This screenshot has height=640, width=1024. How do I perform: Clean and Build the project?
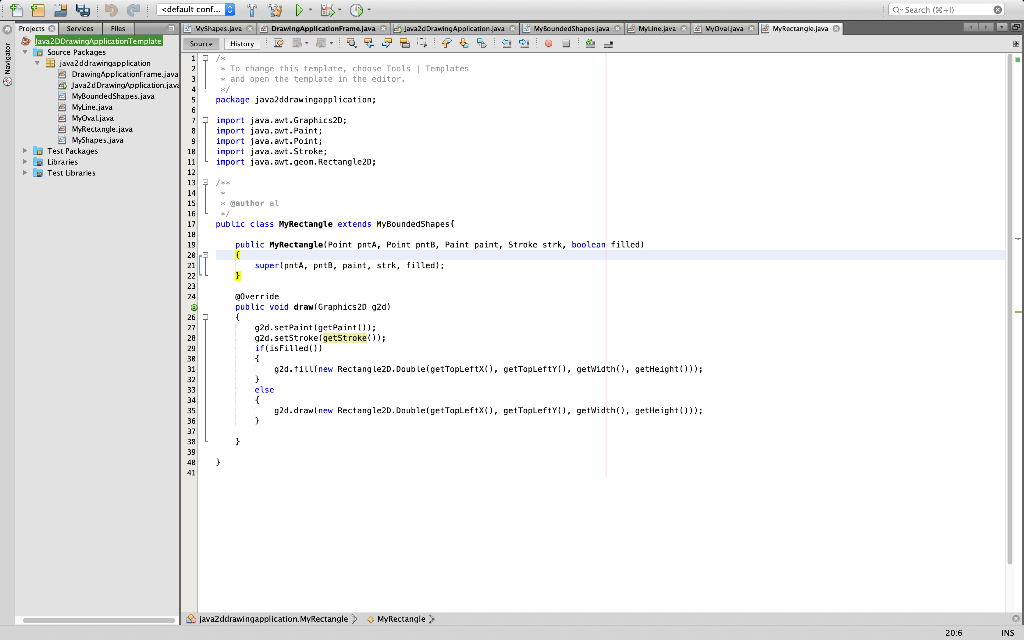[275, 9]
